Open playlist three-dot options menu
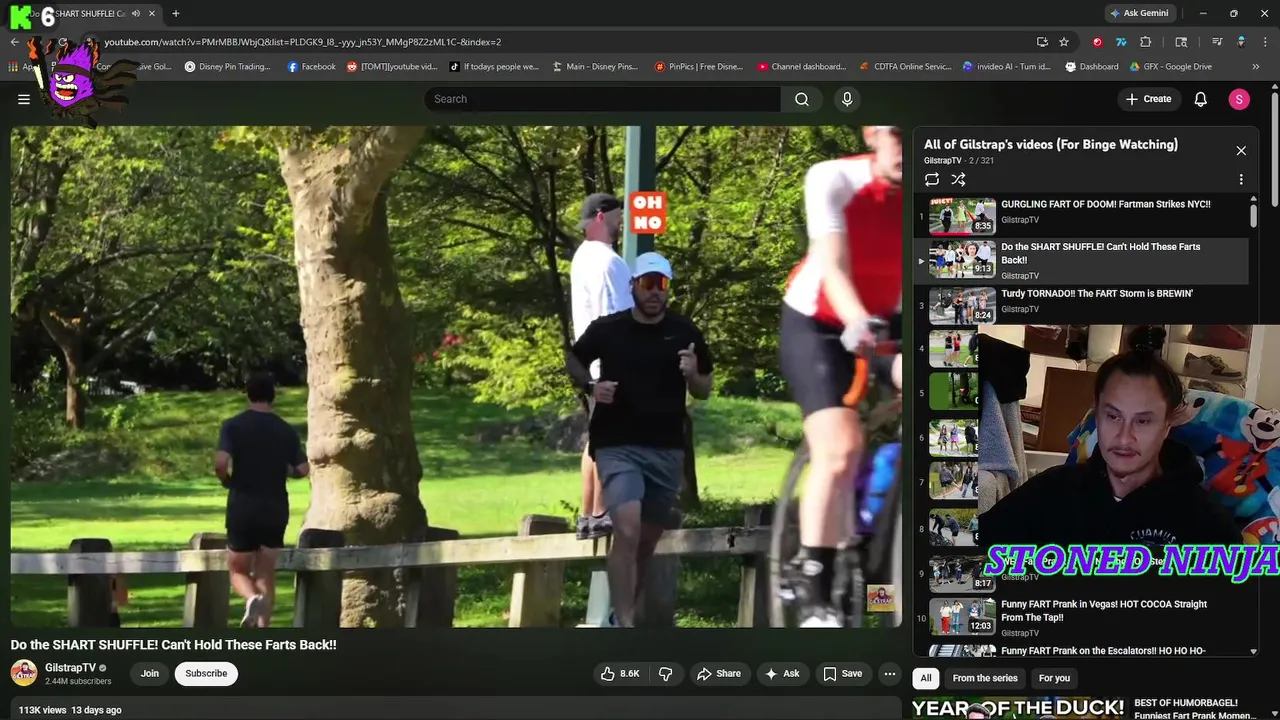Viewport: 1280px width, 720px height. tap(1241, 180)
